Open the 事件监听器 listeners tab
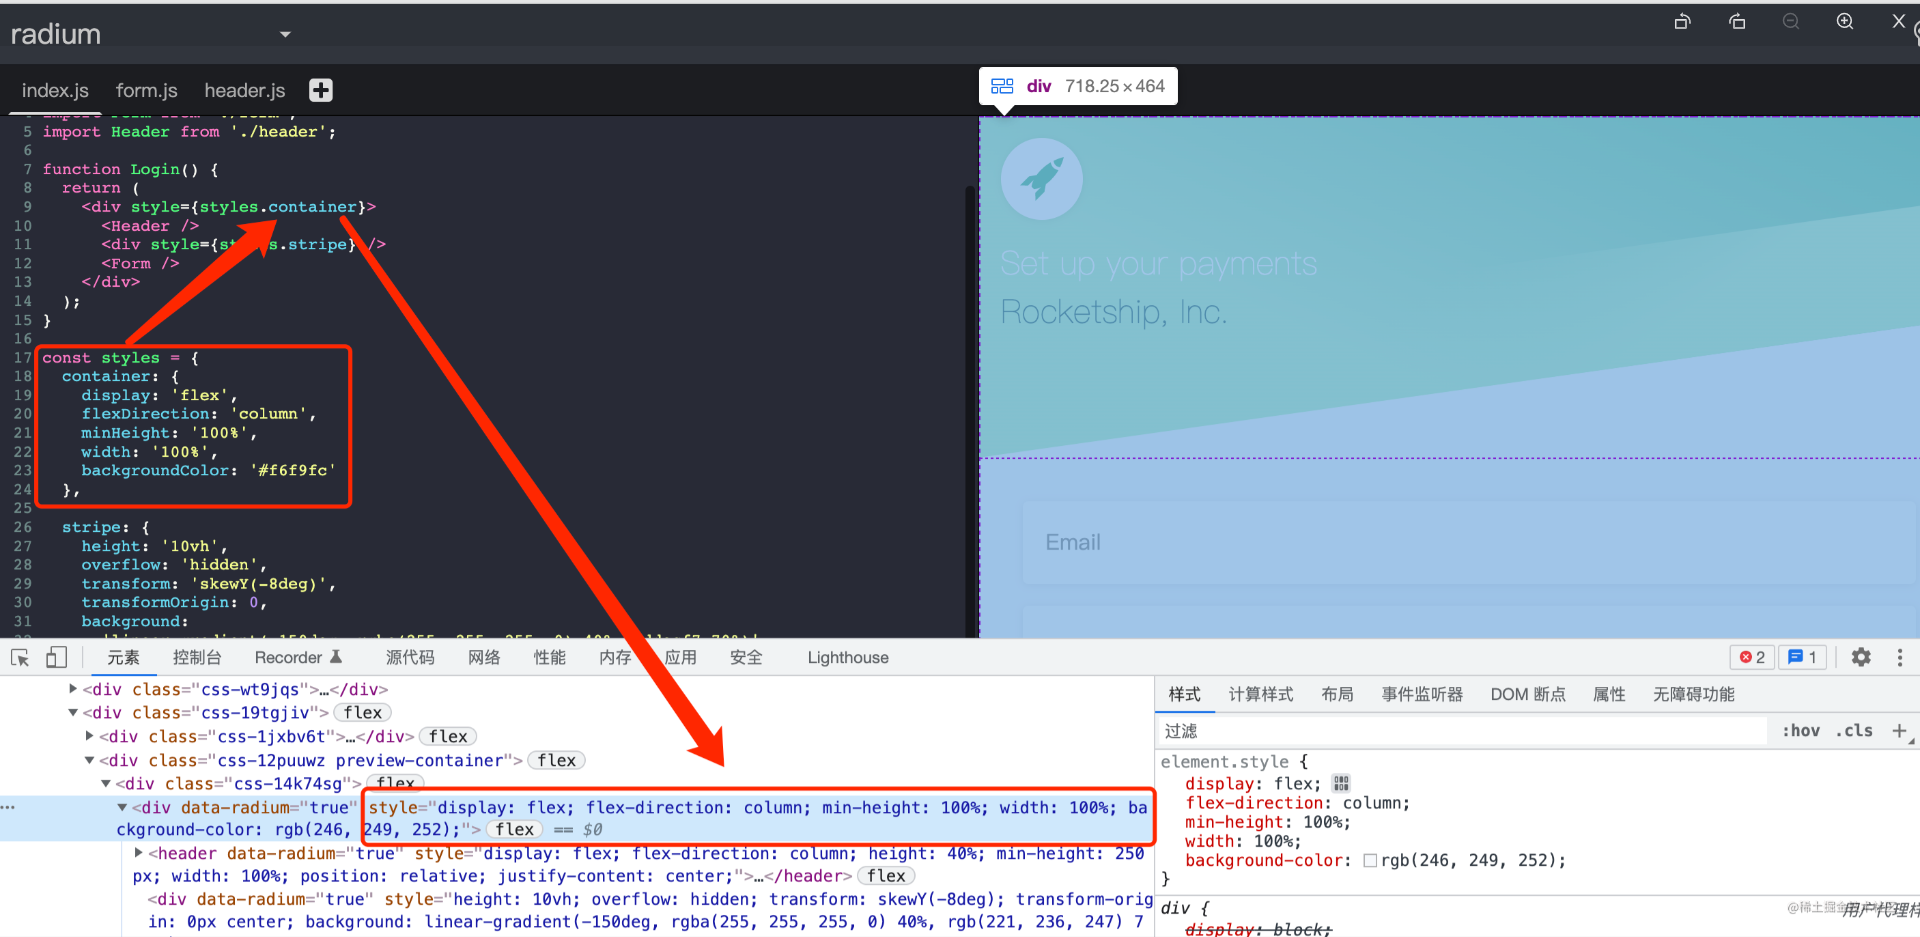 (x=1422, y=694)
